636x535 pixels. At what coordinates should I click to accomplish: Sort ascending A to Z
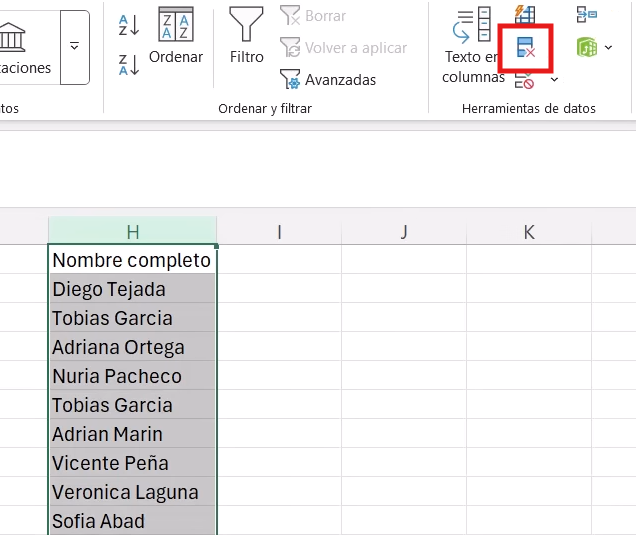[129, 25]
